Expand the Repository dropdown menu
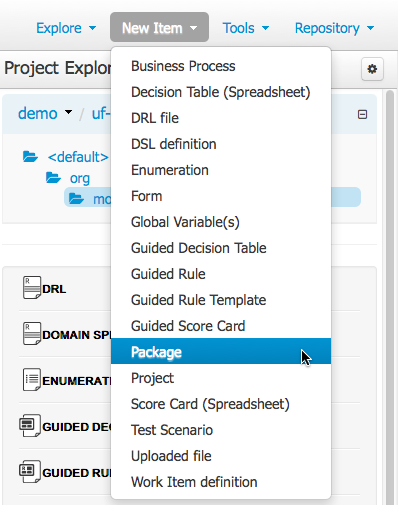The width and height of the screenshot is (398, 505). 334,28
